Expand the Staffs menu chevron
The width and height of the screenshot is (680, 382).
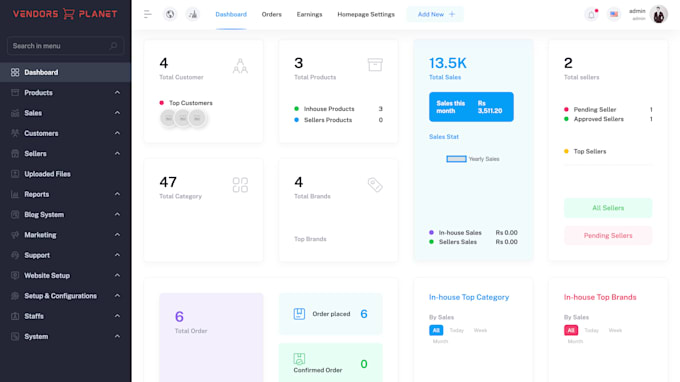tap(117, 316)
